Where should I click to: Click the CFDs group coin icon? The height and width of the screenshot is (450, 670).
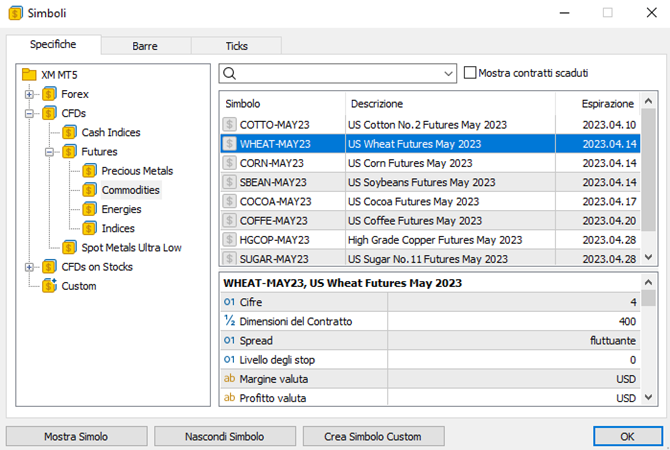pos(49,113)
